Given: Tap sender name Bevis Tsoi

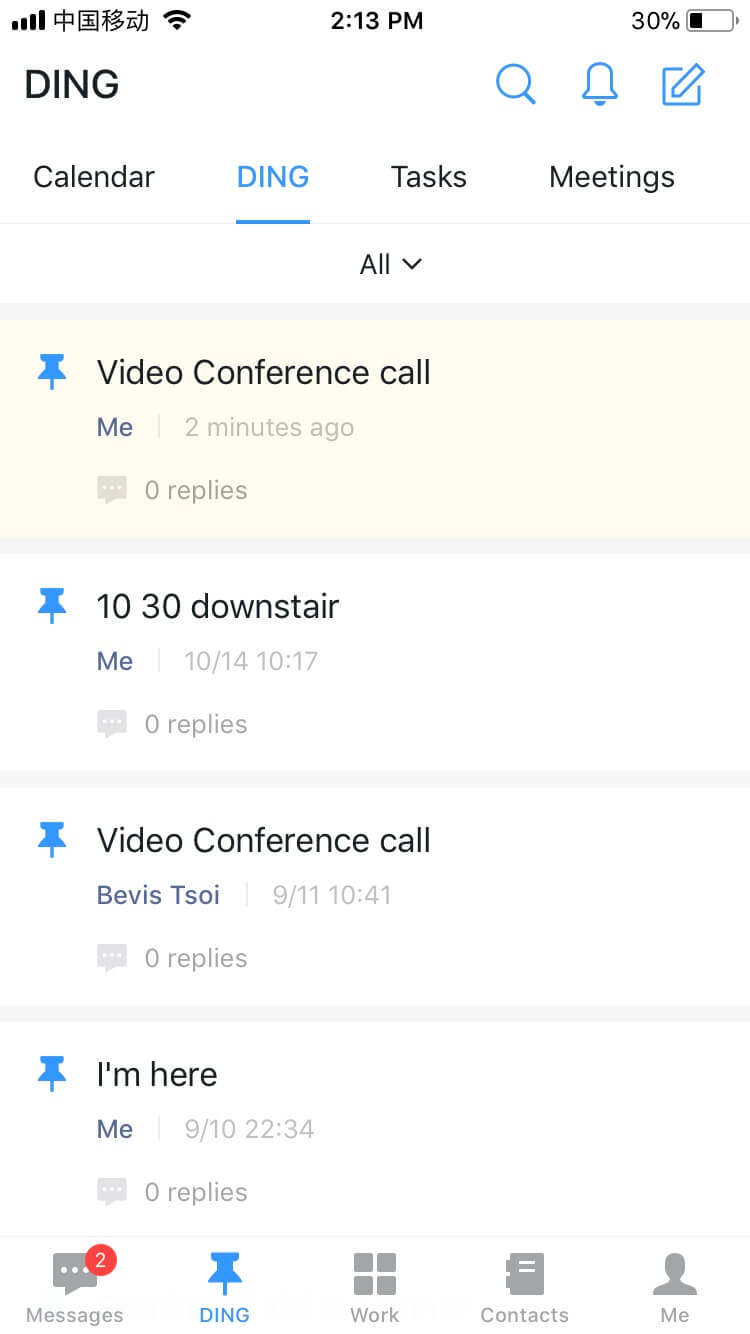Looking at the screenshot, I should click(x=158, y=894).
